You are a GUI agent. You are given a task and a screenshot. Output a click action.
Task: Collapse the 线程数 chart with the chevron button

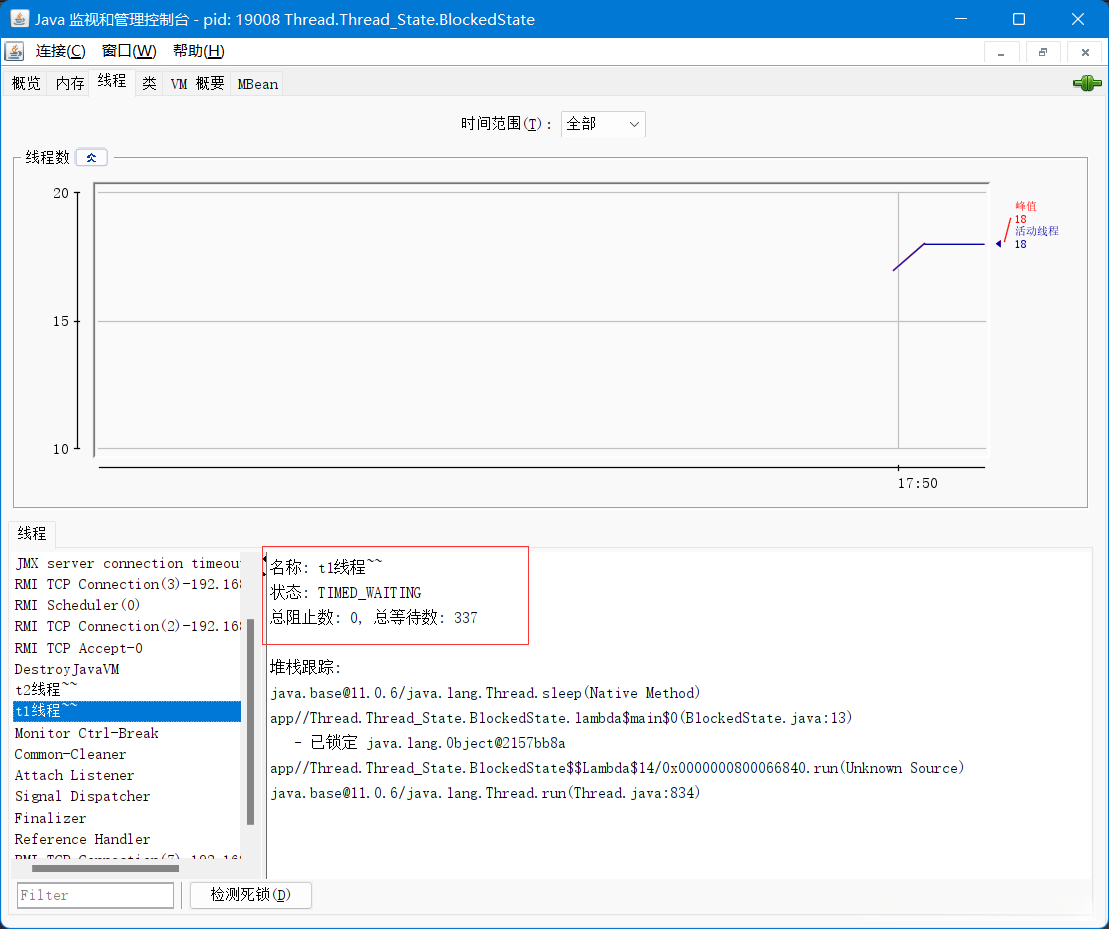coord(91,157)
